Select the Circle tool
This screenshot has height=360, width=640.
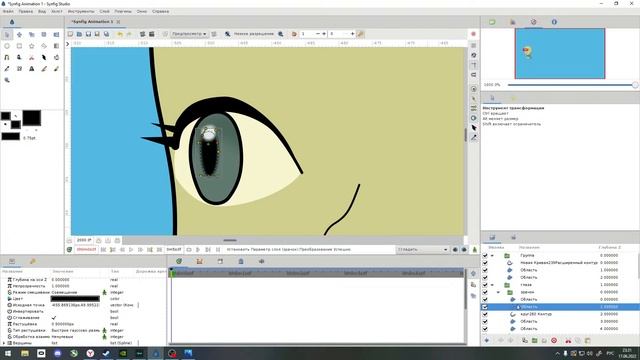point(7,46)
